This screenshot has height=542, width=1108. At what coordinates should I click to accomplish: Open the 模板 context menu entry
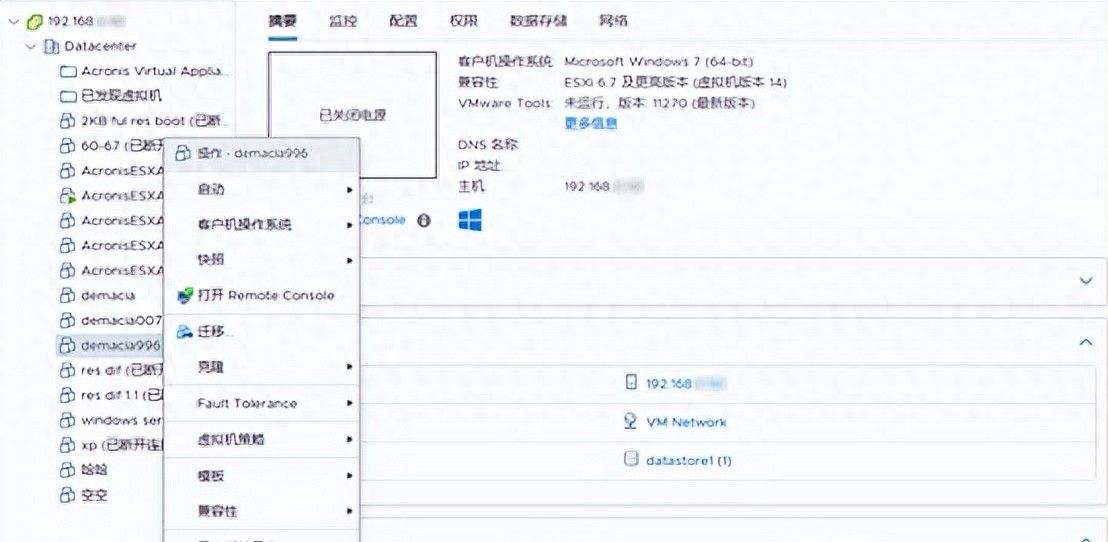(x=262, y=476)
